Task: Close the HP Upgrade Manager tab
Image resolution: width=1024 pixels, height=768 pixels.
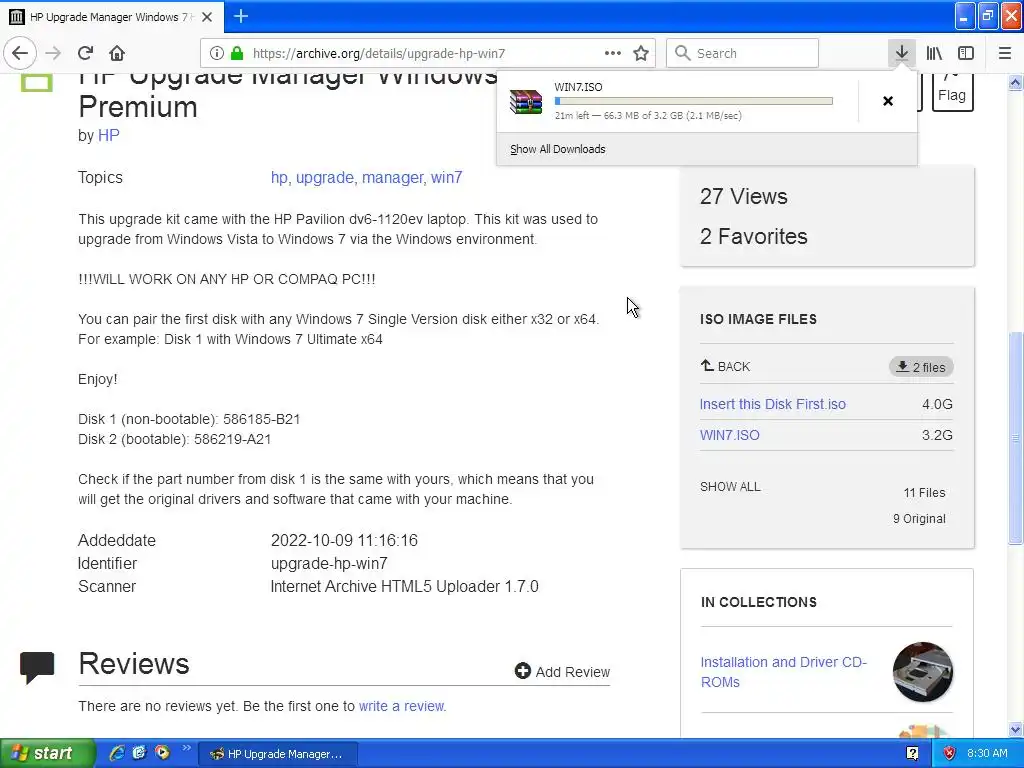Action: [x=207, y=17]
